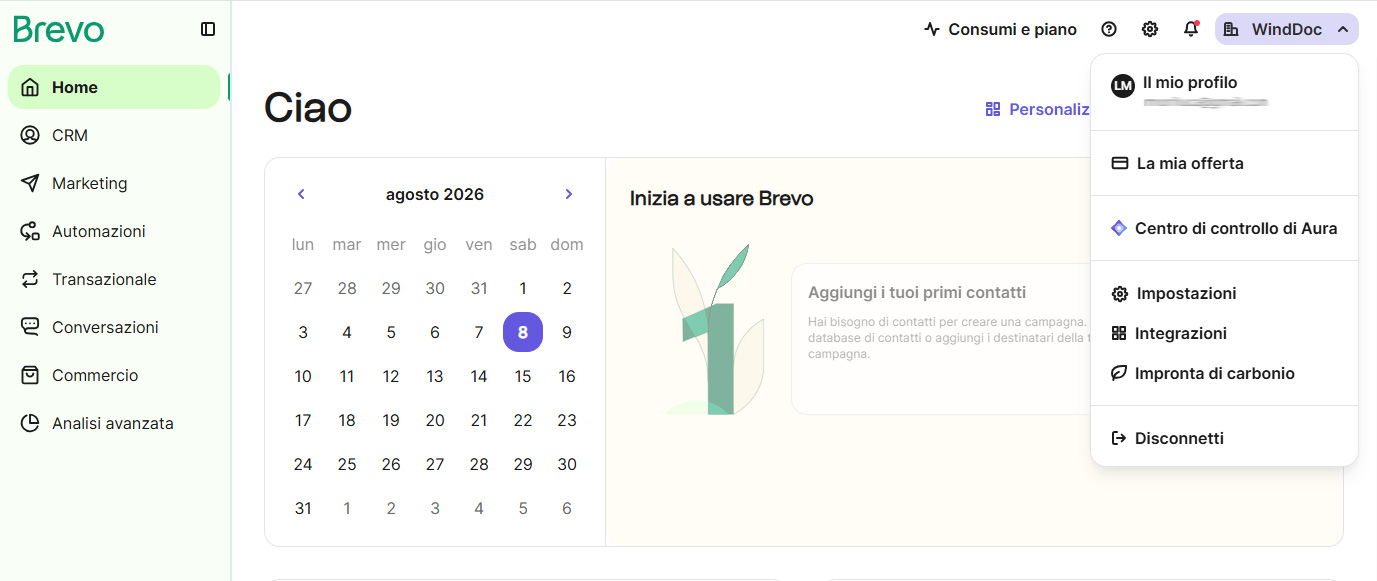This screenshot has height=581, width=1377.
Task: Click the Automazioni icon in the sidebar
Action: 30,231
